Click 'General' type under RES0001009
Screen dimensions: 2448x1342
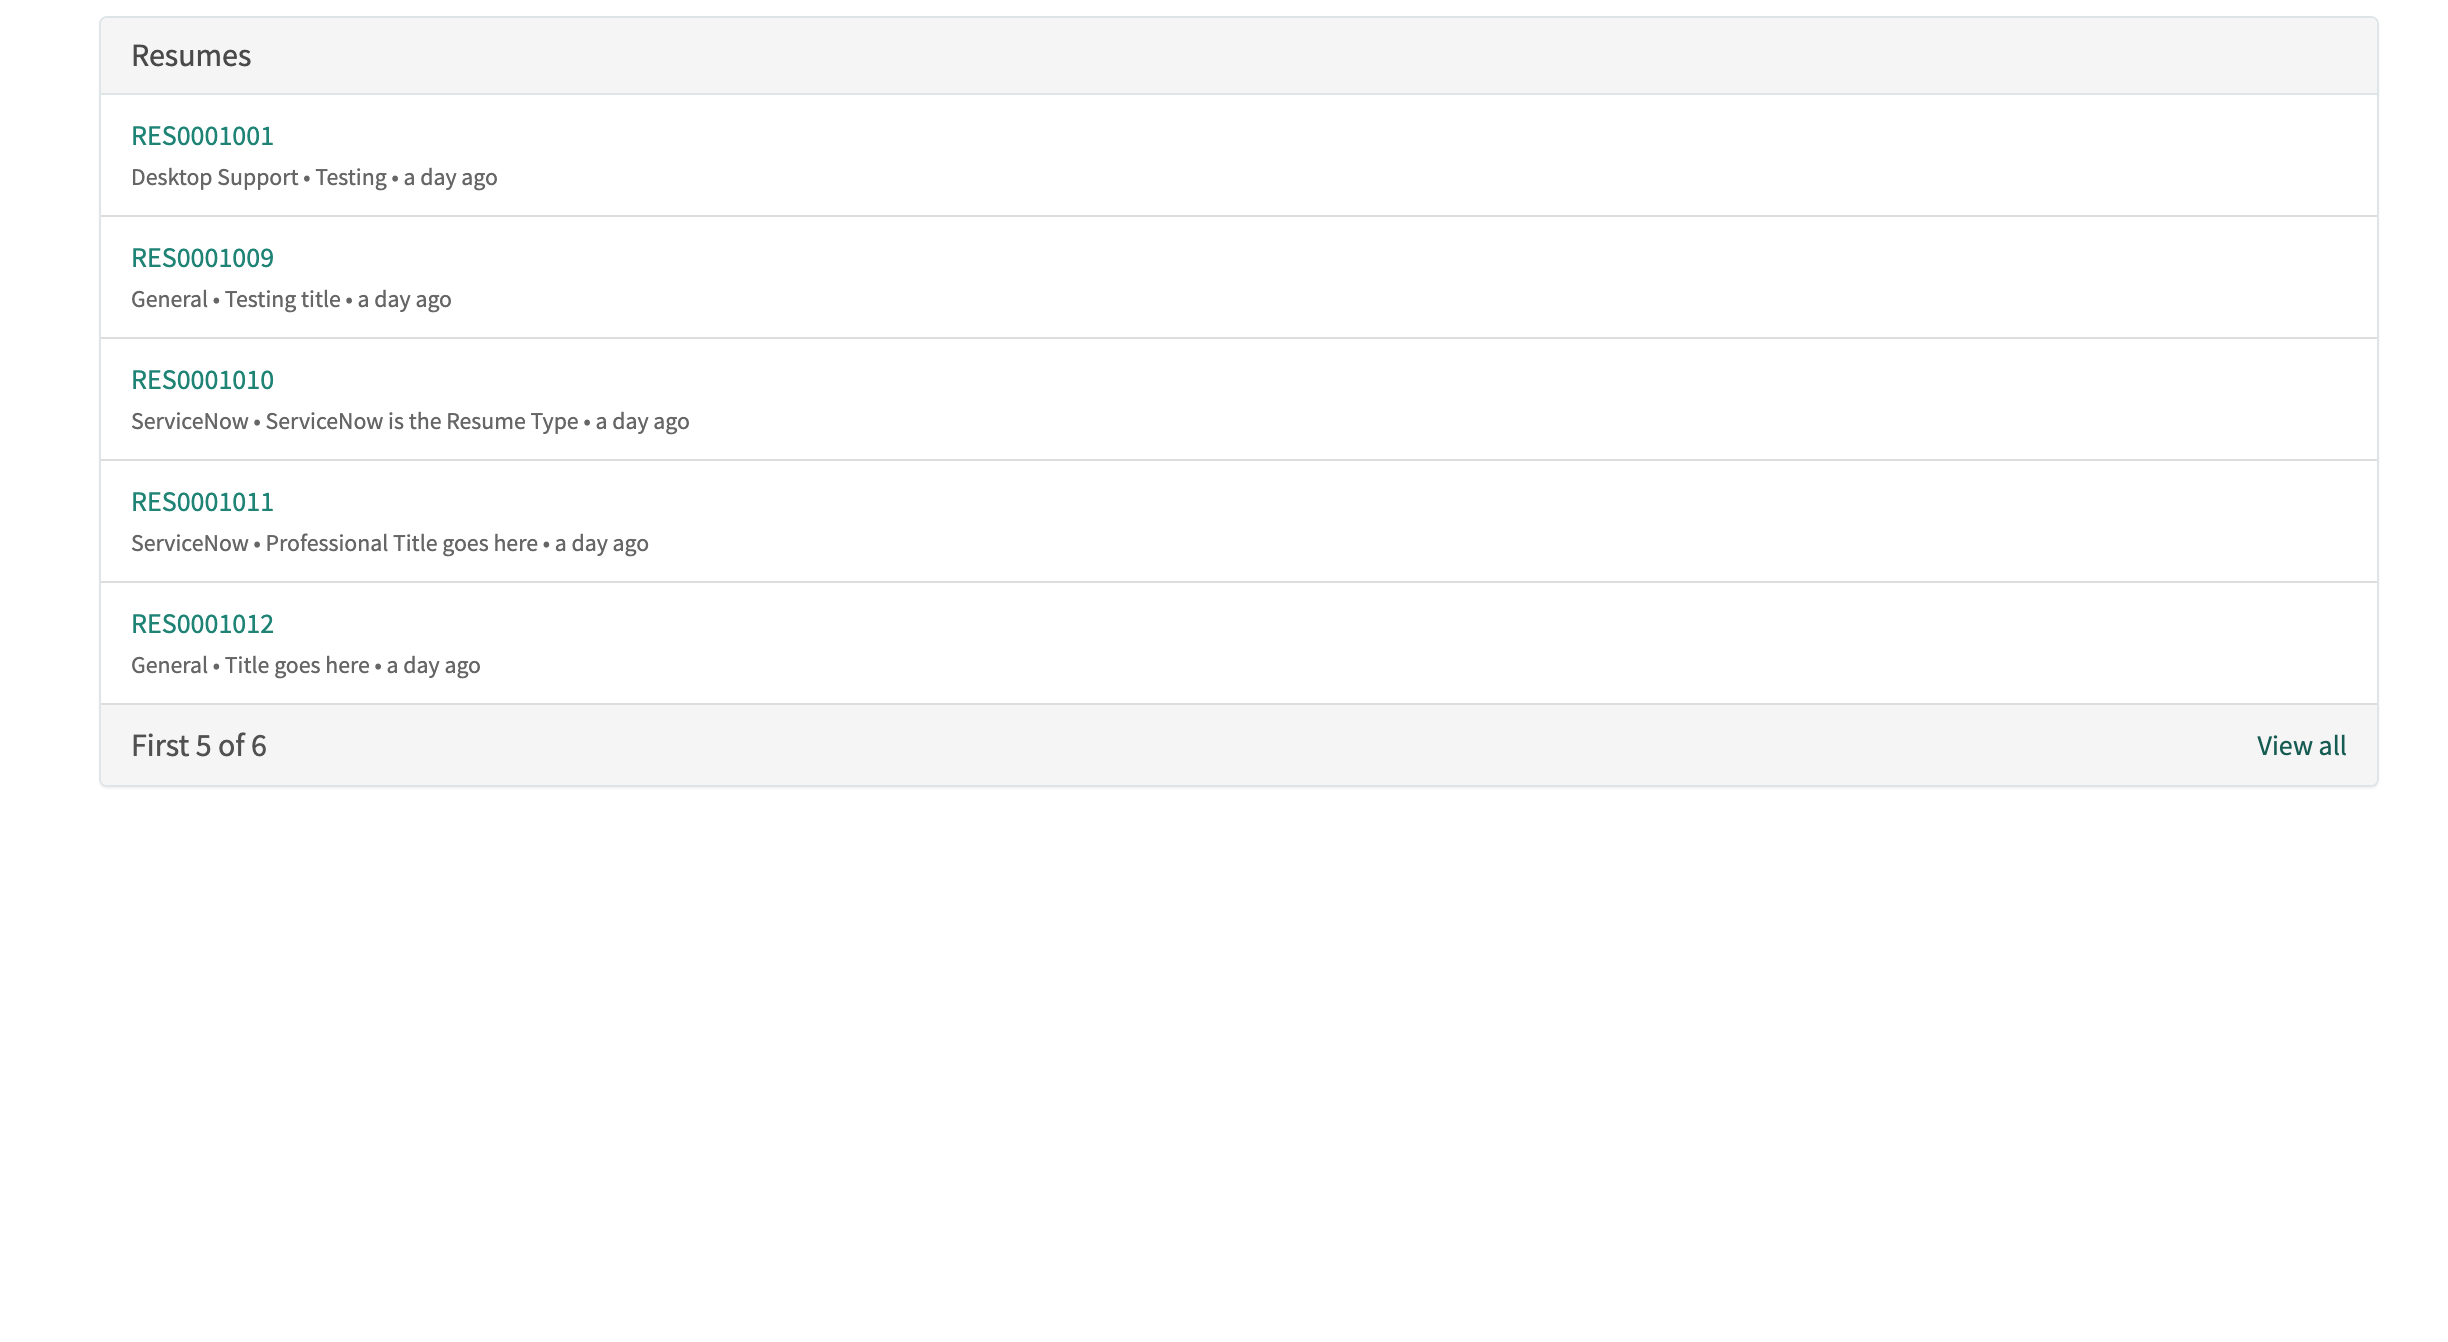click(169, 299)
